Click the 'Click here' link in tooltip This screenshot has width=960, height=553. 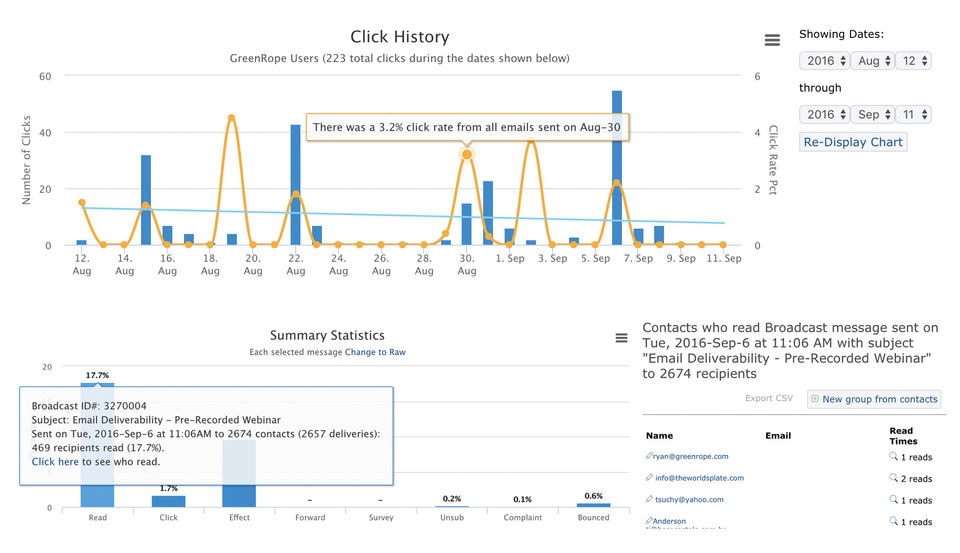55,462
